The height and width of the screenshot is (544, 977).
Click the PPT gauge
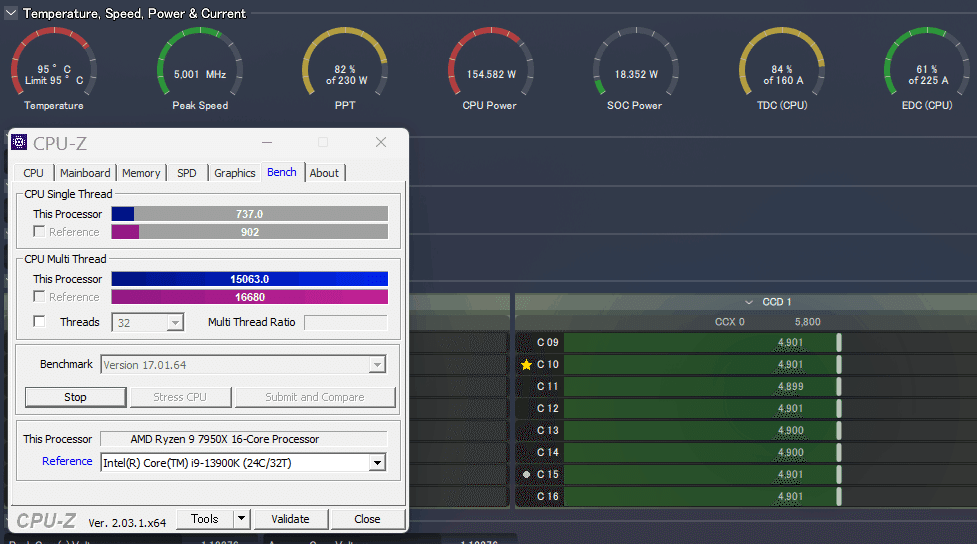pos(345,69)
